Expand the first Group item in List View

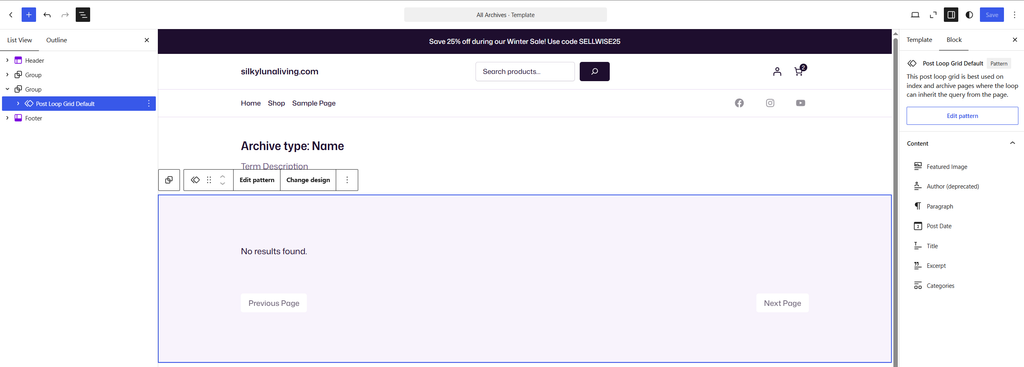pos(7,74)
